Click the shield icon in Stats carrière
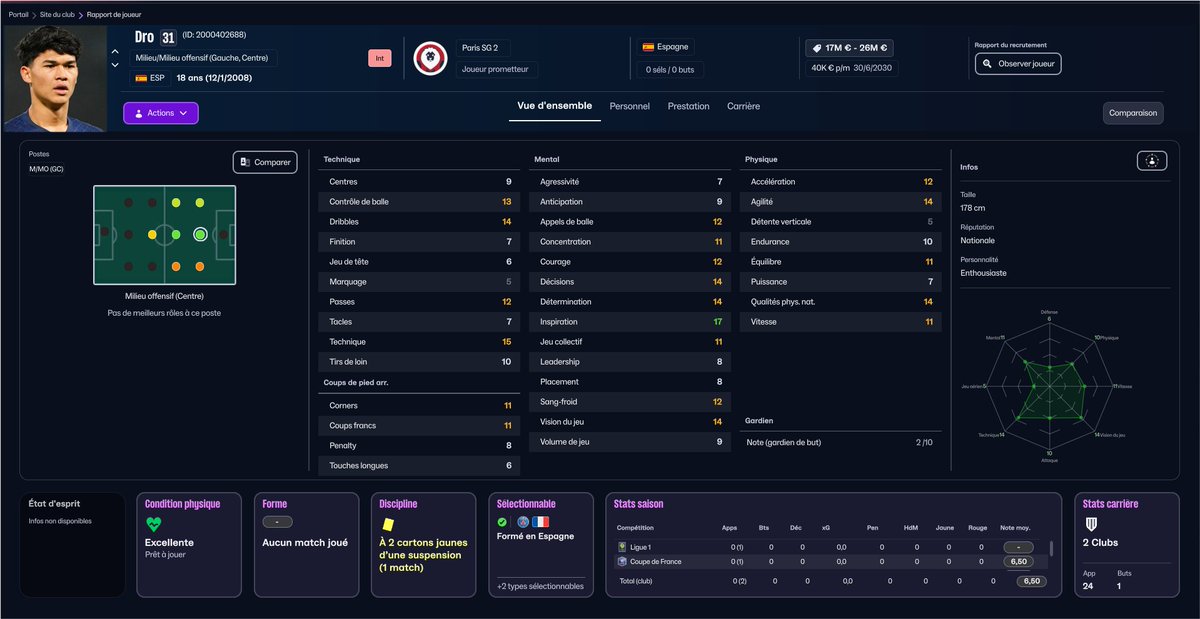 (1091, 524)
